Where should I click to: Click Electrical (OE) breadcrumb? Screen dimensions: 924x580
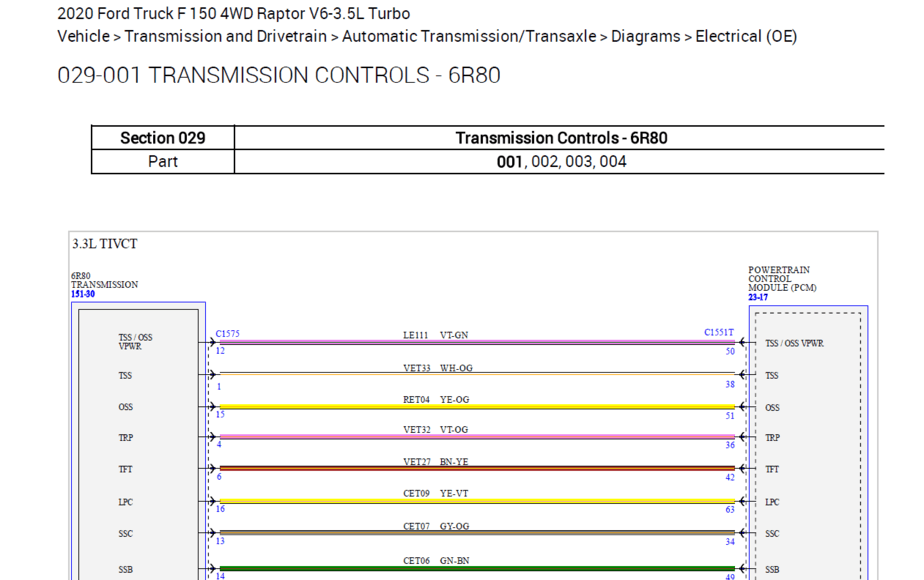point(746,37)
